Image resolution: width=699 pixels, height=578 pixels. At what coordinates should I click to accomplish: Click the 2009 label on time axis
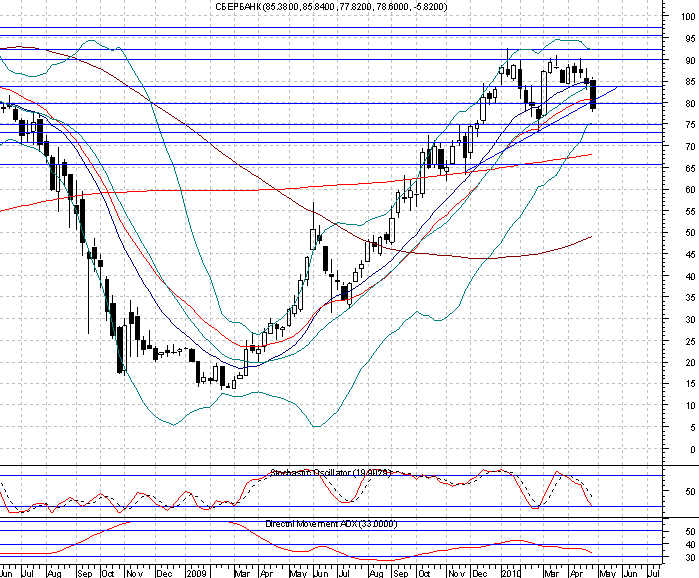point(196,573)
